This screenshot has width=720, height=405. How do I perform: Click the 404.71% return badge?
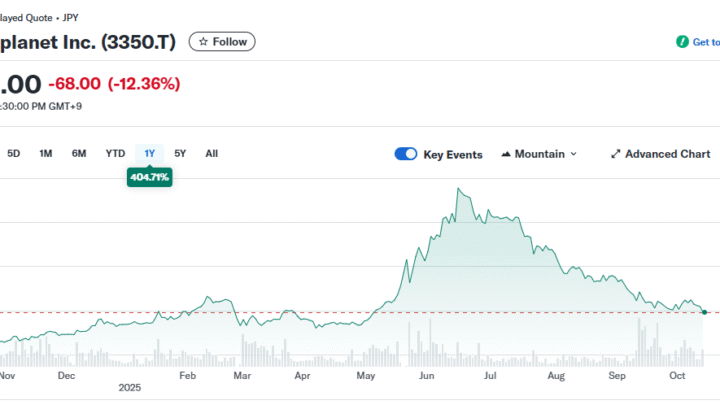click(150, 177)
